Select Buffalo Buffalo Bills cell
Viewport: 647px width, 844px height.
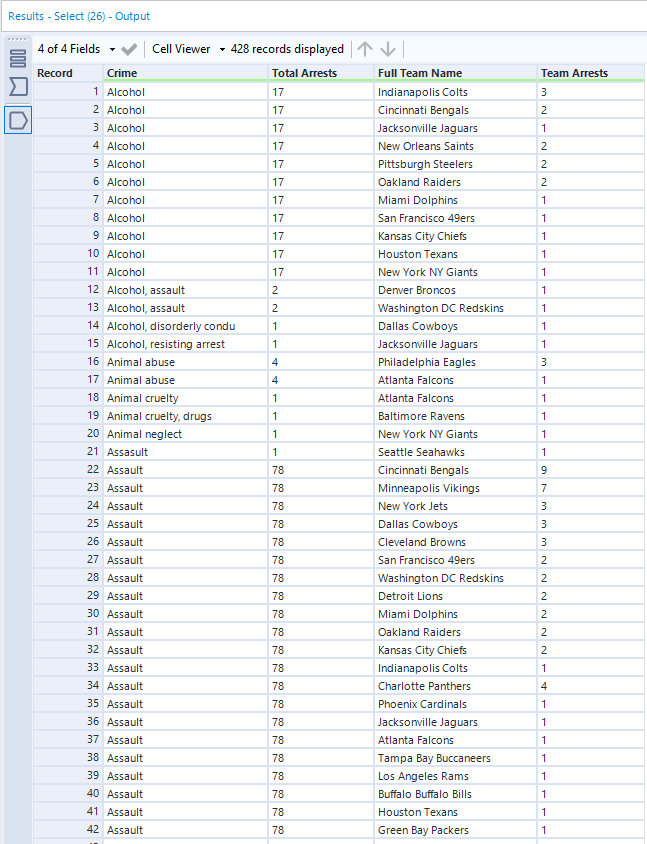tap(455, 794)
